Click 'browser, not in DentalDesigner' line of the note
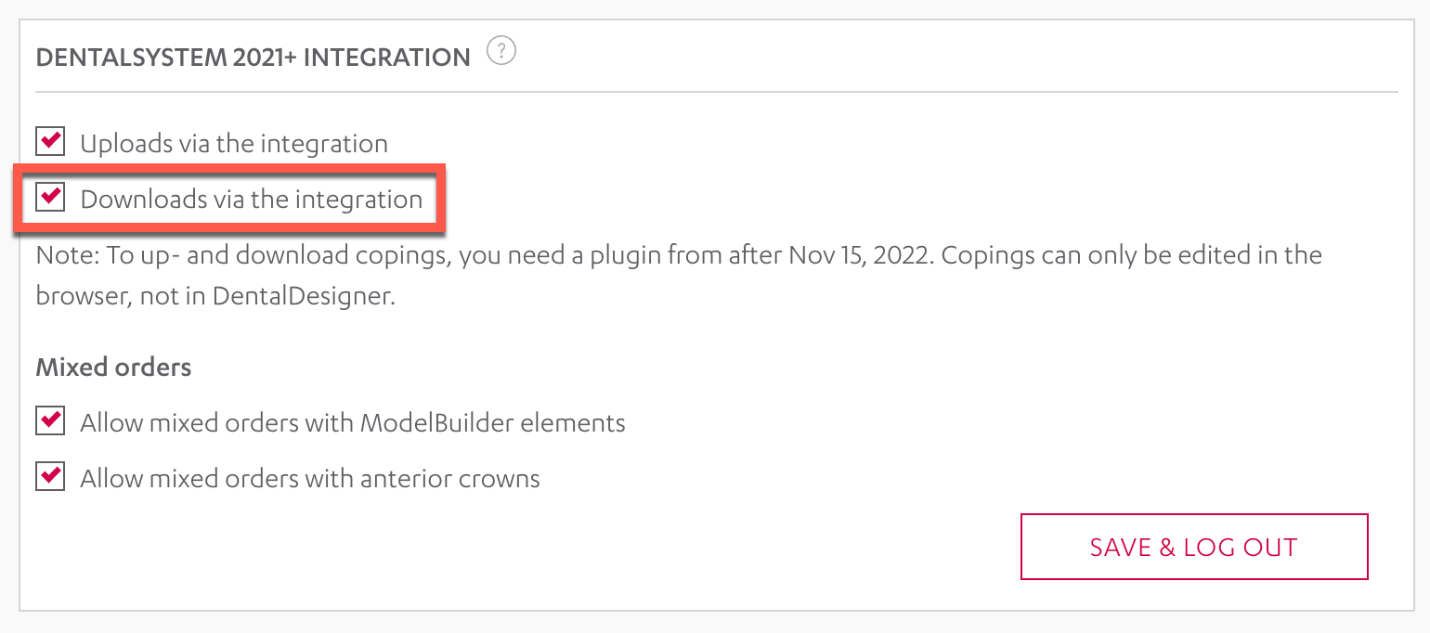 pyautogui.click(x=215, y=298)
